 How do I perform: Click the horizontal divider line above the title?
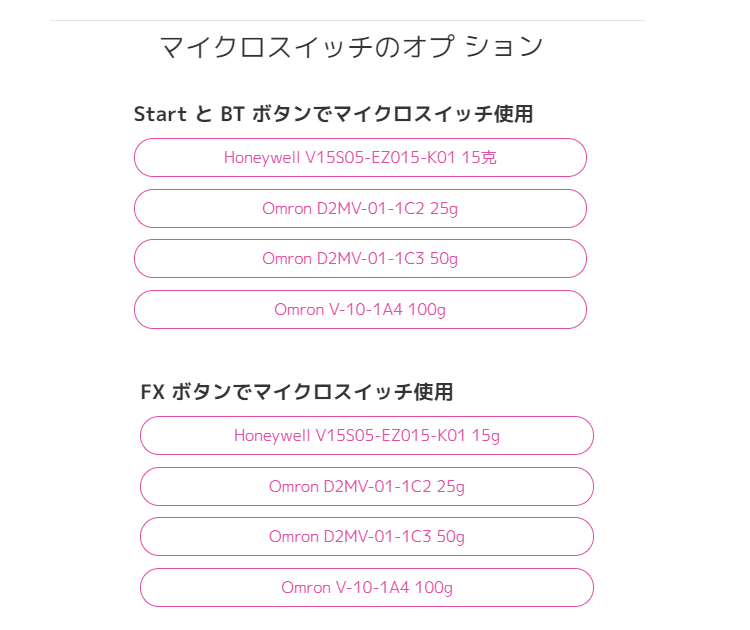(347, 20)
